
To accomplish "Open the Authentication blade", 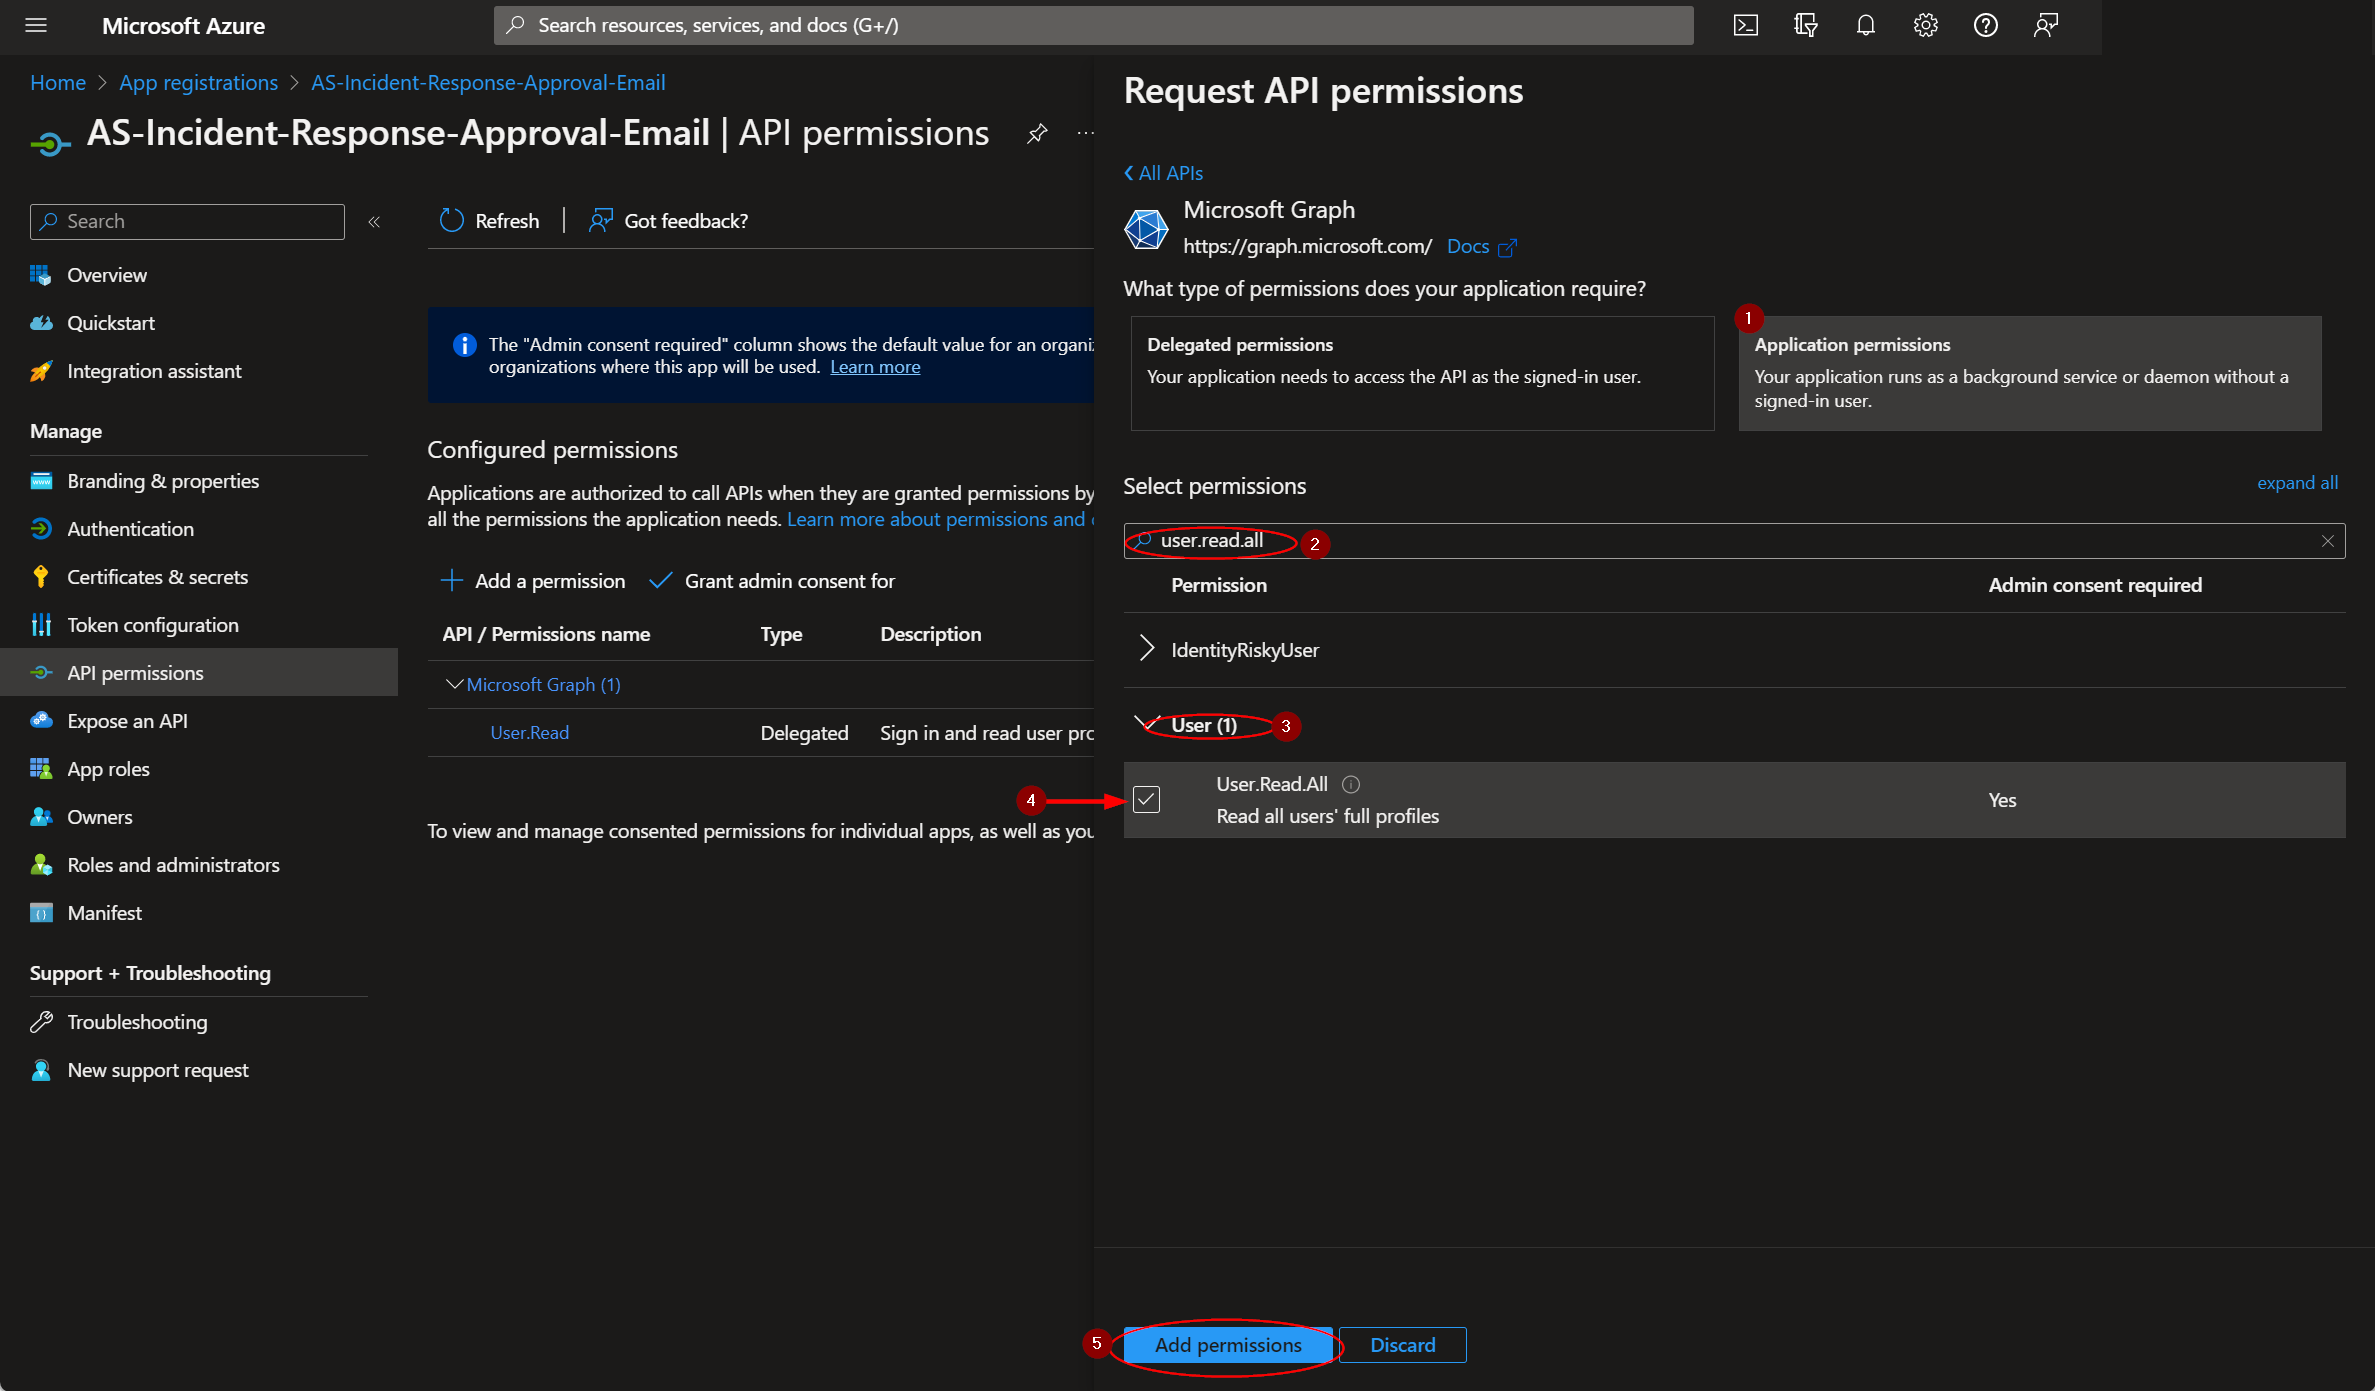I will point(130,529).
